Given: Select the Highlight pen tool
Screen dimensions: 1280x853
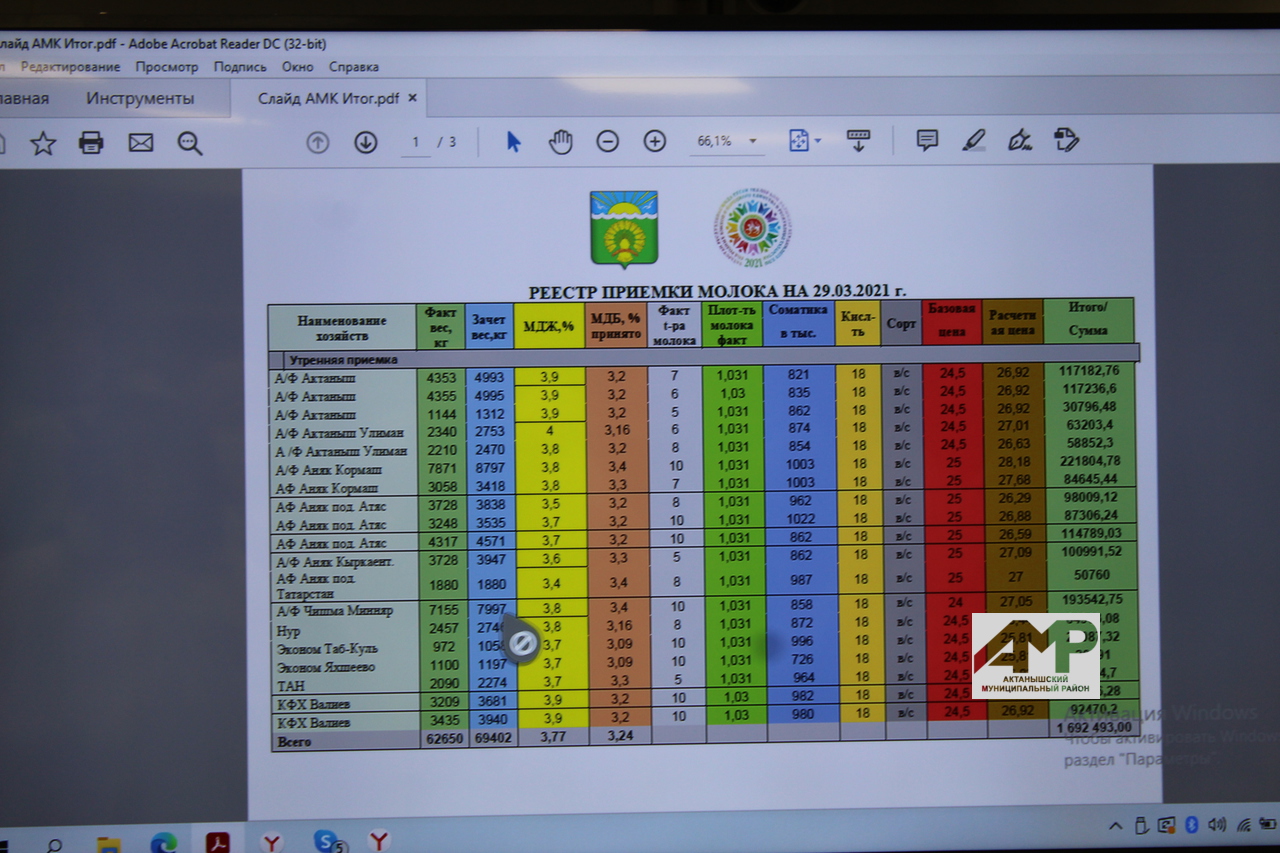Looking at the screenshot, I should pyautogui.click(x=974, y=140).
